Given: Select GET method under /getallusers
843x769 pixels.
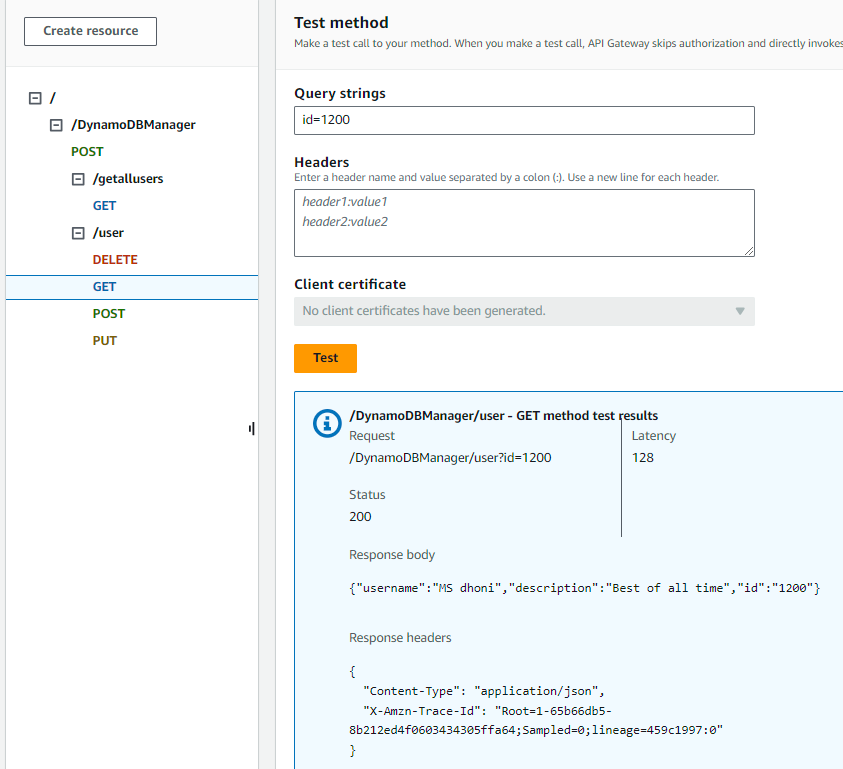Looking at the screenshot, I should (104, 206).
